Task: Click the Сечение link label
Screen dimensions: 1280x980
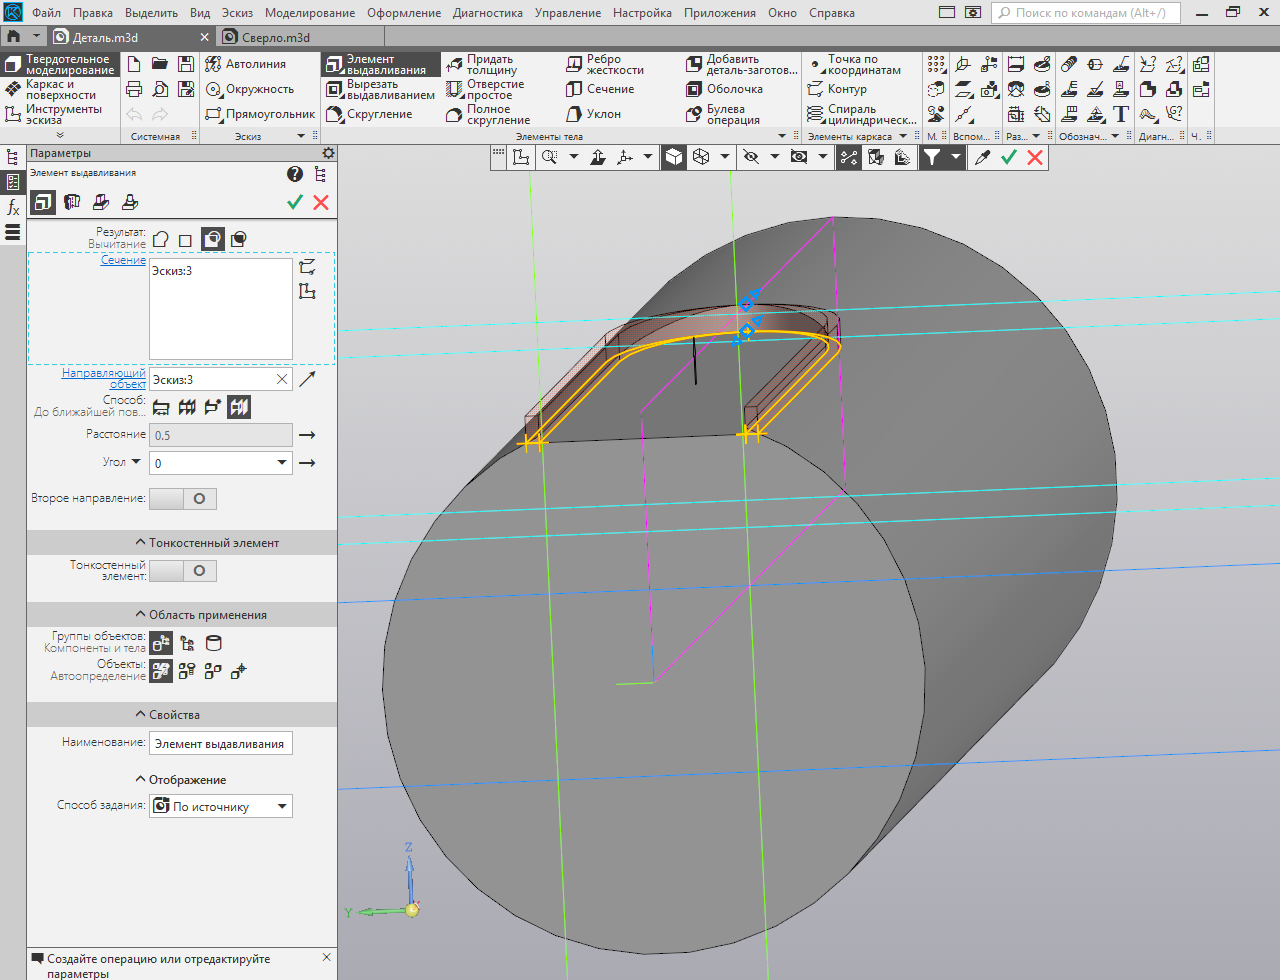Action: [x=123, y=260]
